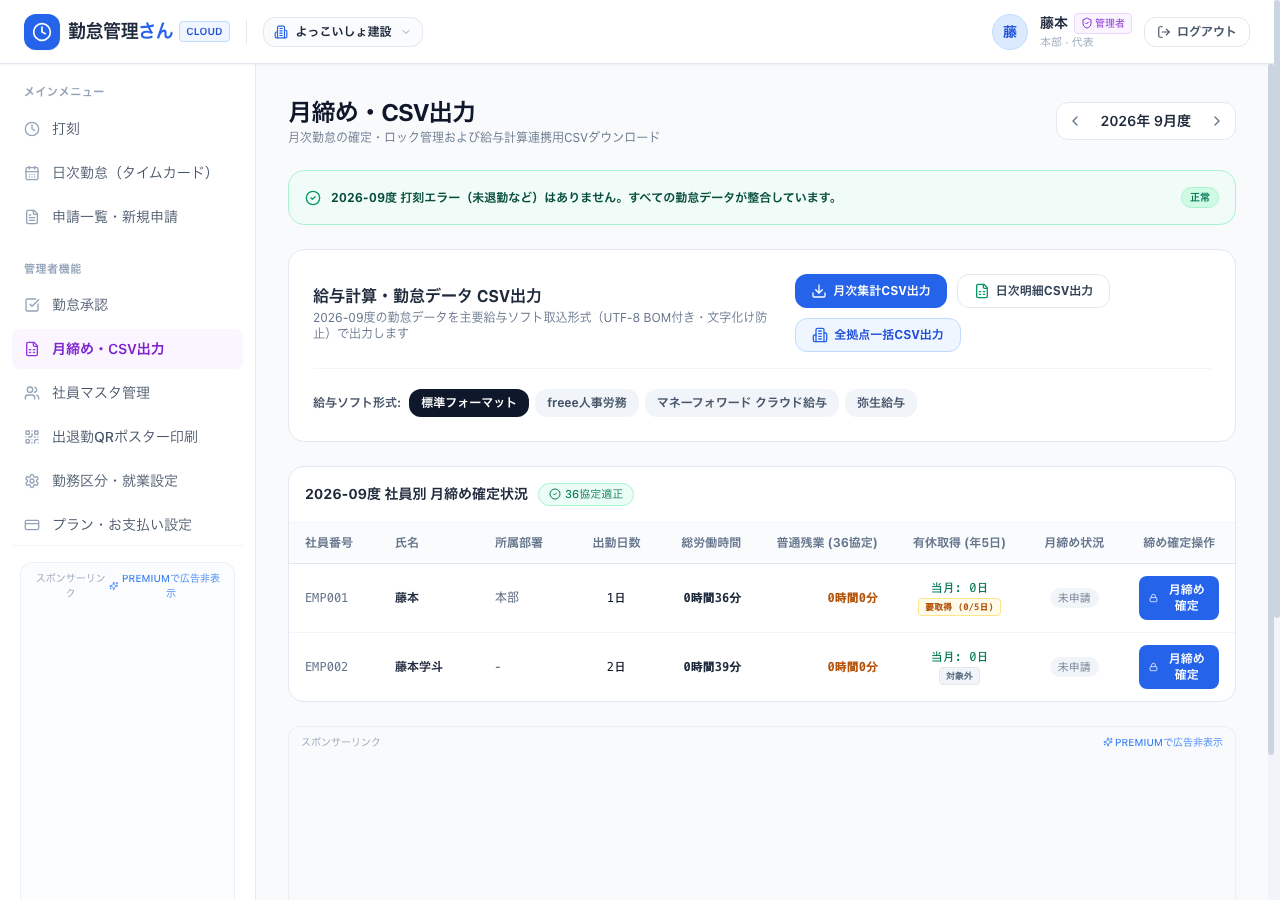Select 弥生給与 format
Viewport: 1280px width, 900px height.
881,403
